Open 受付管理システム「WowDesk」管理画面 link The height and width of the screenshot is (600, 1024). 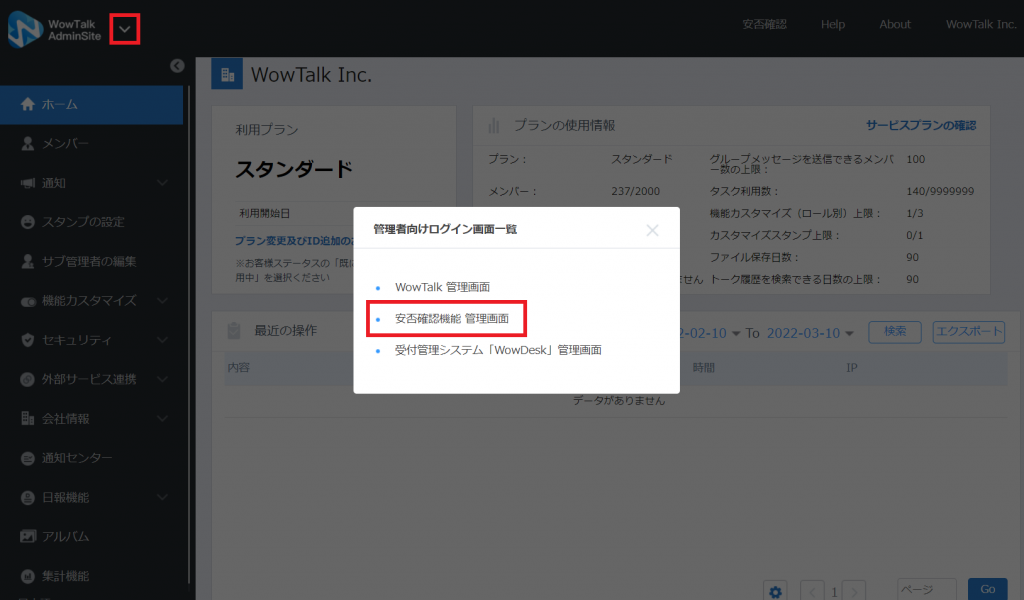tap(498, 350)
